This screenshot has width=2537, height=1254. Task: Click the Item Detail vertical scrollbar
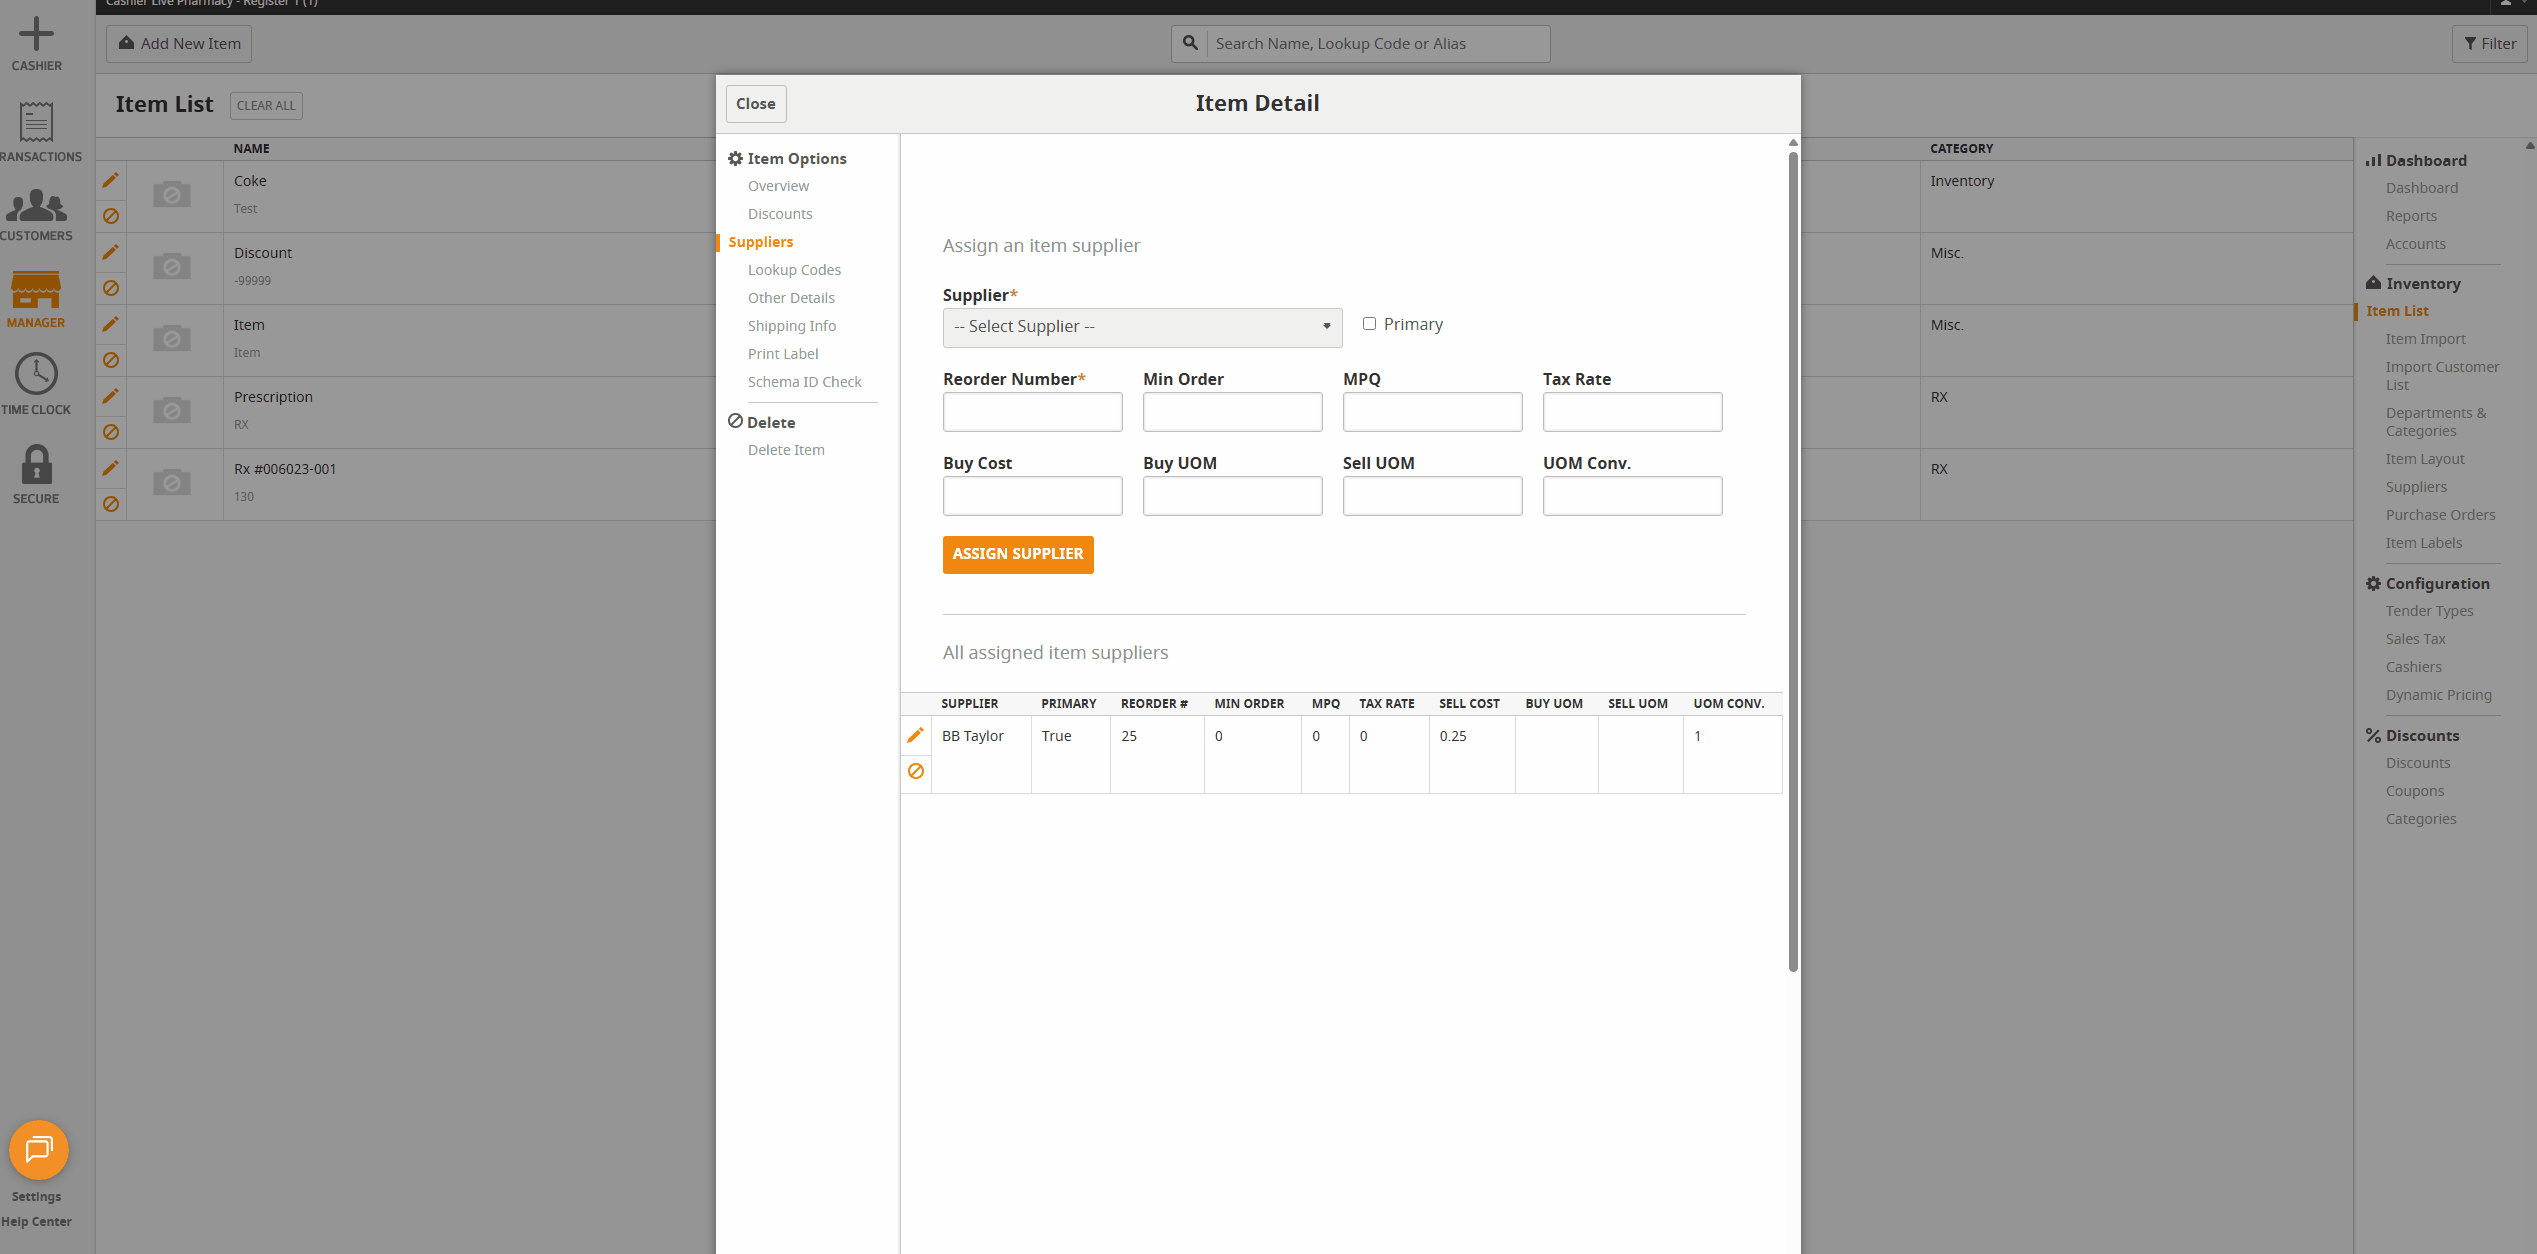pos(1793,560)
